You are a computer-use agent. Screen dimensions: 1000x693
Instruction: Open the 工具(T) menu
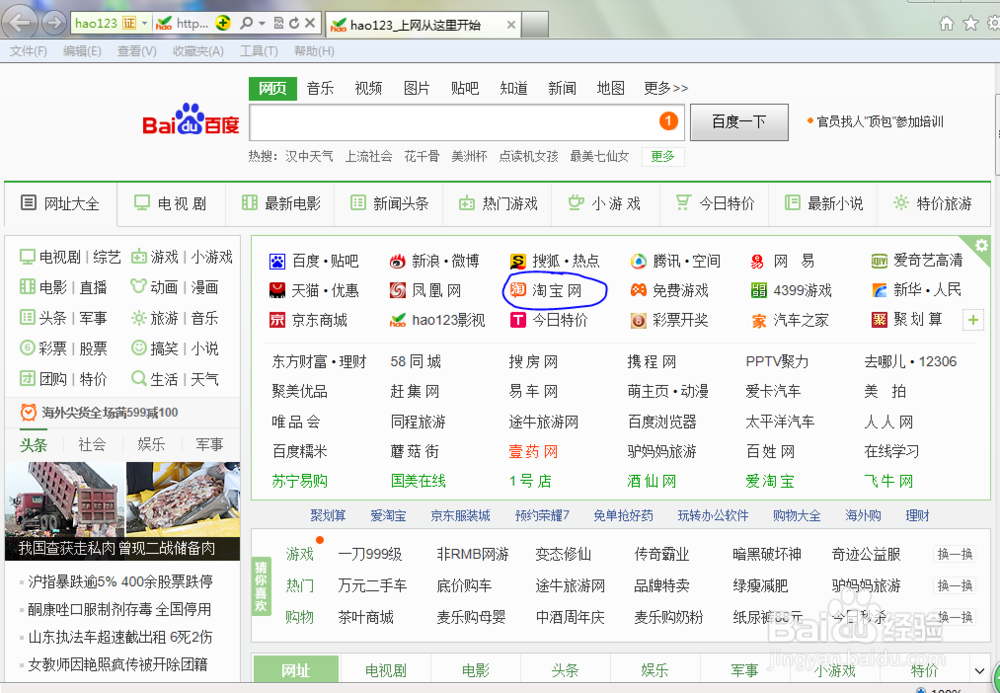click(259, 51)
